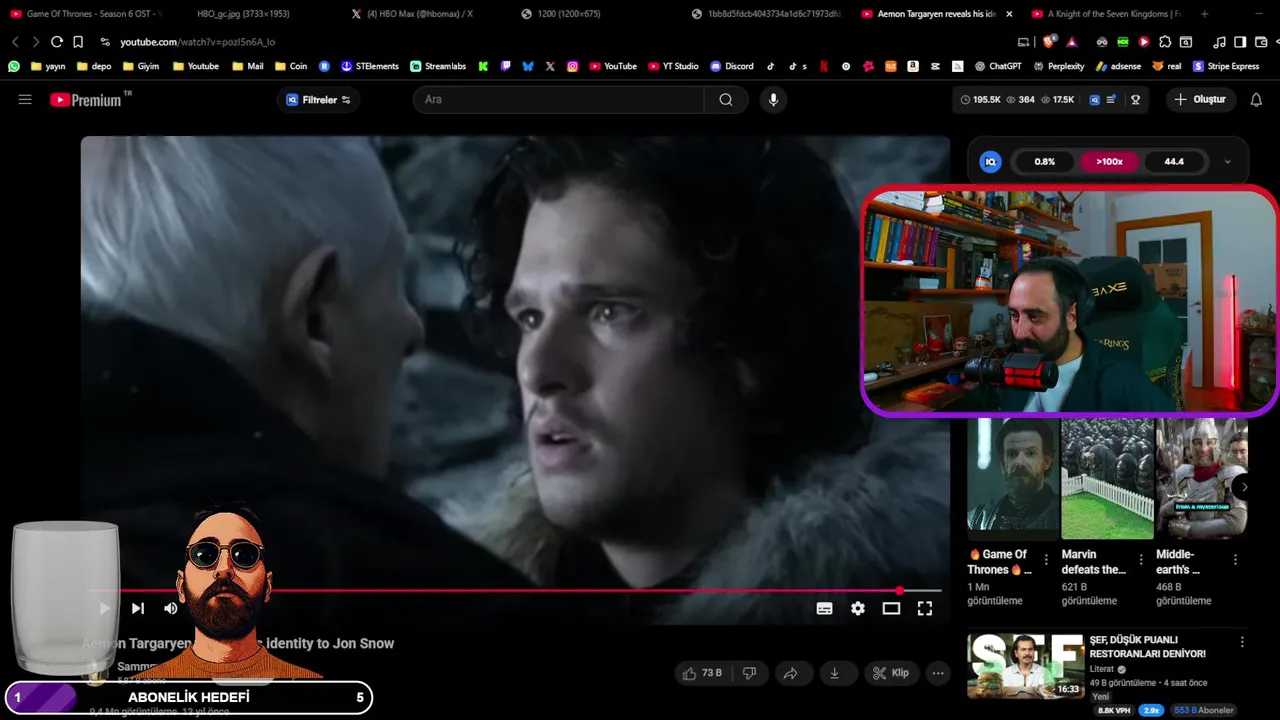This screenshot has width=1280, height=720.
Task: Mute the video with the speaker icon
Action: [x=171, y=608]
